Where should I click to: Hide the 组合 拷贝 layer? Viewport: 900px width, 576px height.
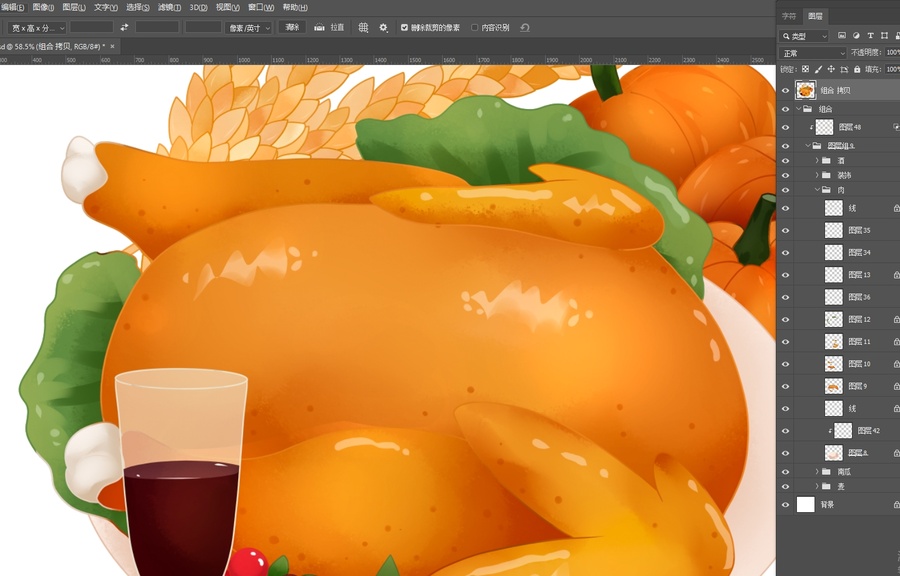[x=785, y=91]
